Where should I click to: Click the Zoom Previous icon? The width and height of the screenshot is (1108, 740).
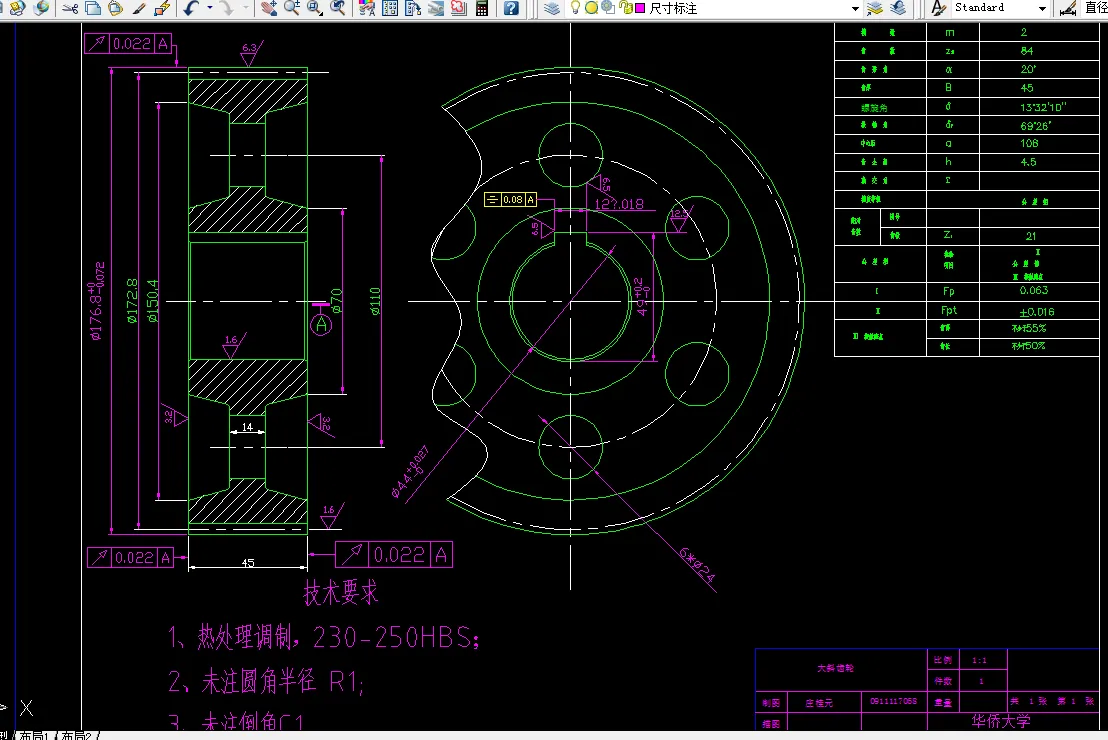pos(338,8)
